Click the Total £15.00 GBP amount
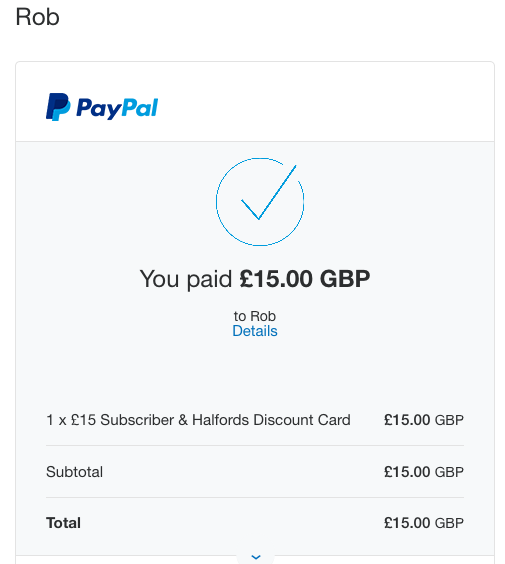Viewport: 505px width, 564px height. (424, 523)
